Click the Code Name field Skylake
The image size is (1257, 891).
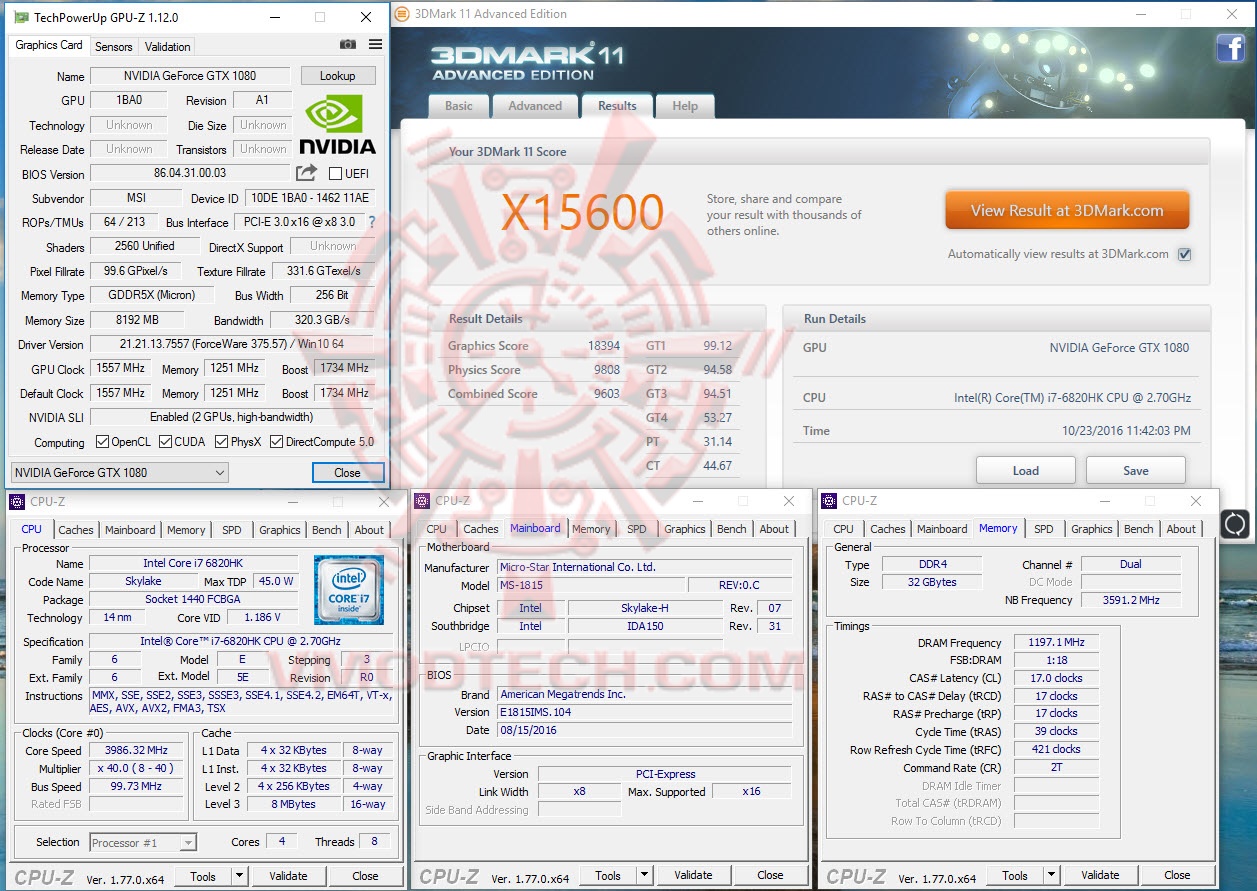pyautogui.click(x=143, y=582)
